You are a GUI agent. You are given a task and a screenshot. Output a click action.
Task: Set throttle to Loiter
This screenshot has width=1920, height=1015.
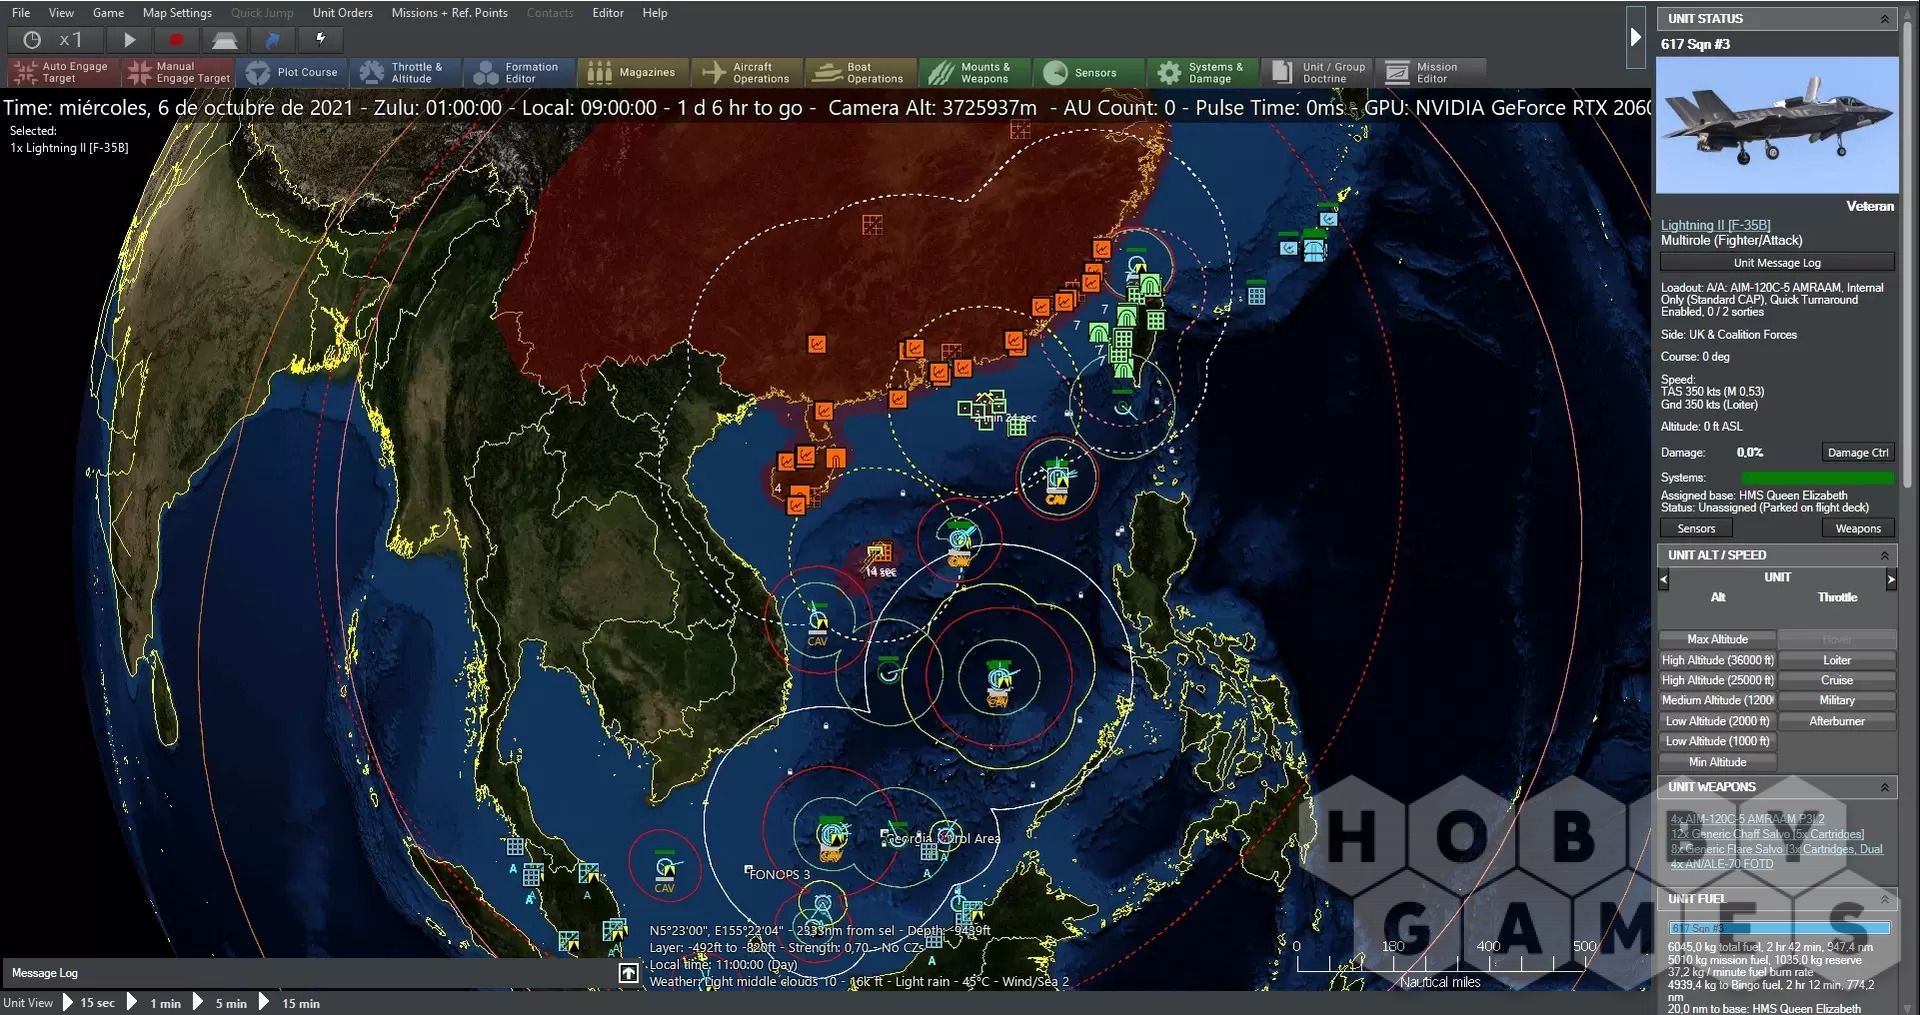click(1837, 660)
